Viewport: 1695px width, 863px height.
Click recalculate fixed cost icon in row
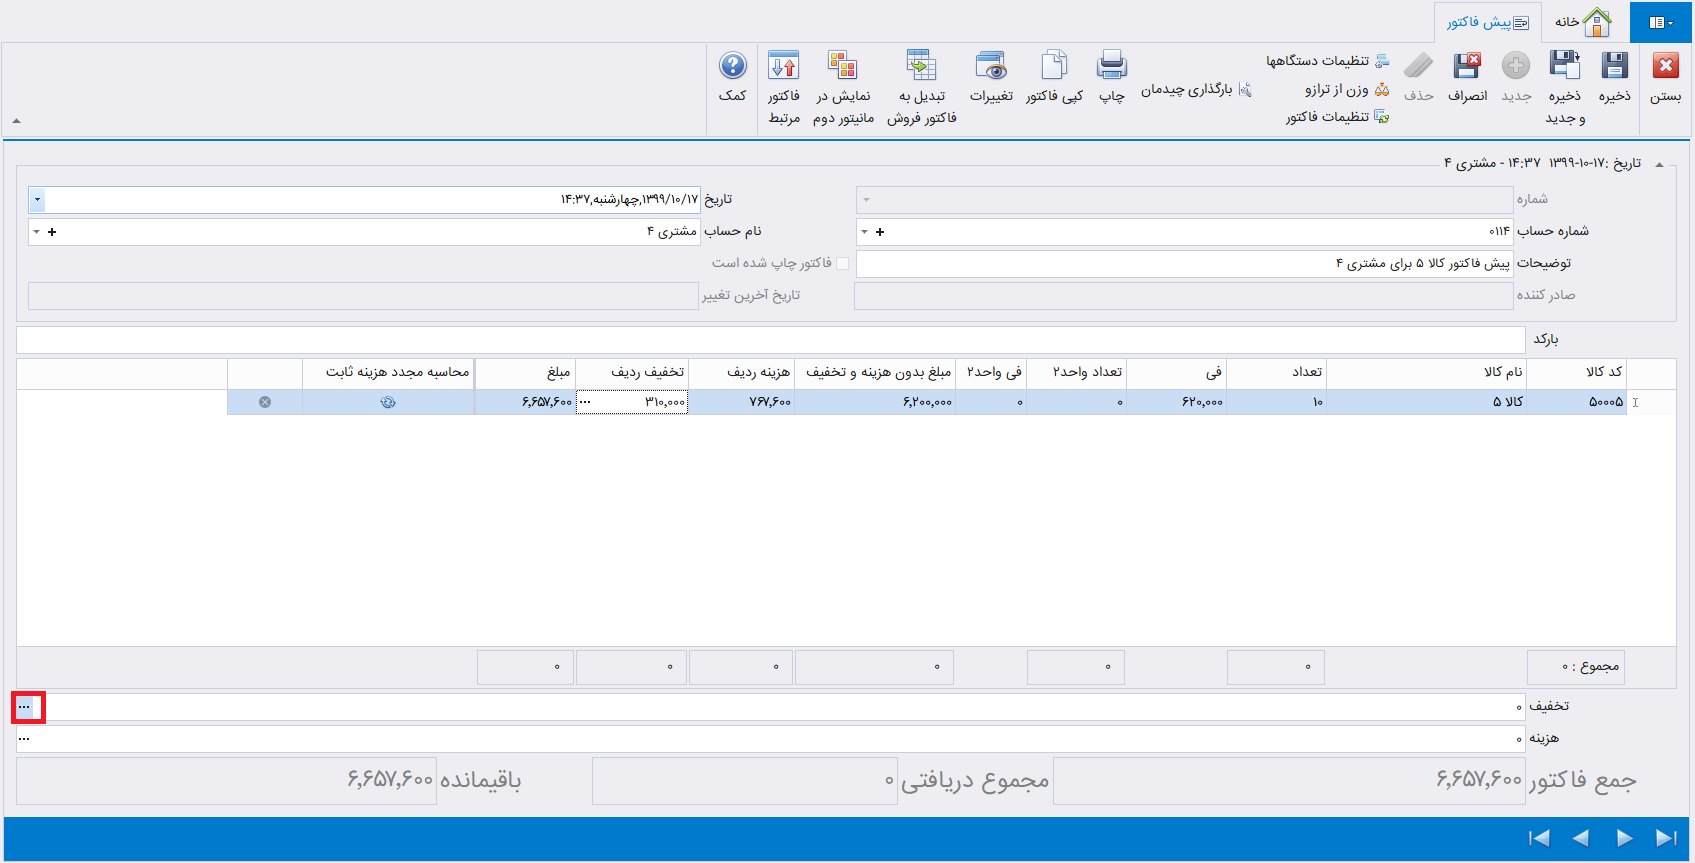click(x=388, y=402)
